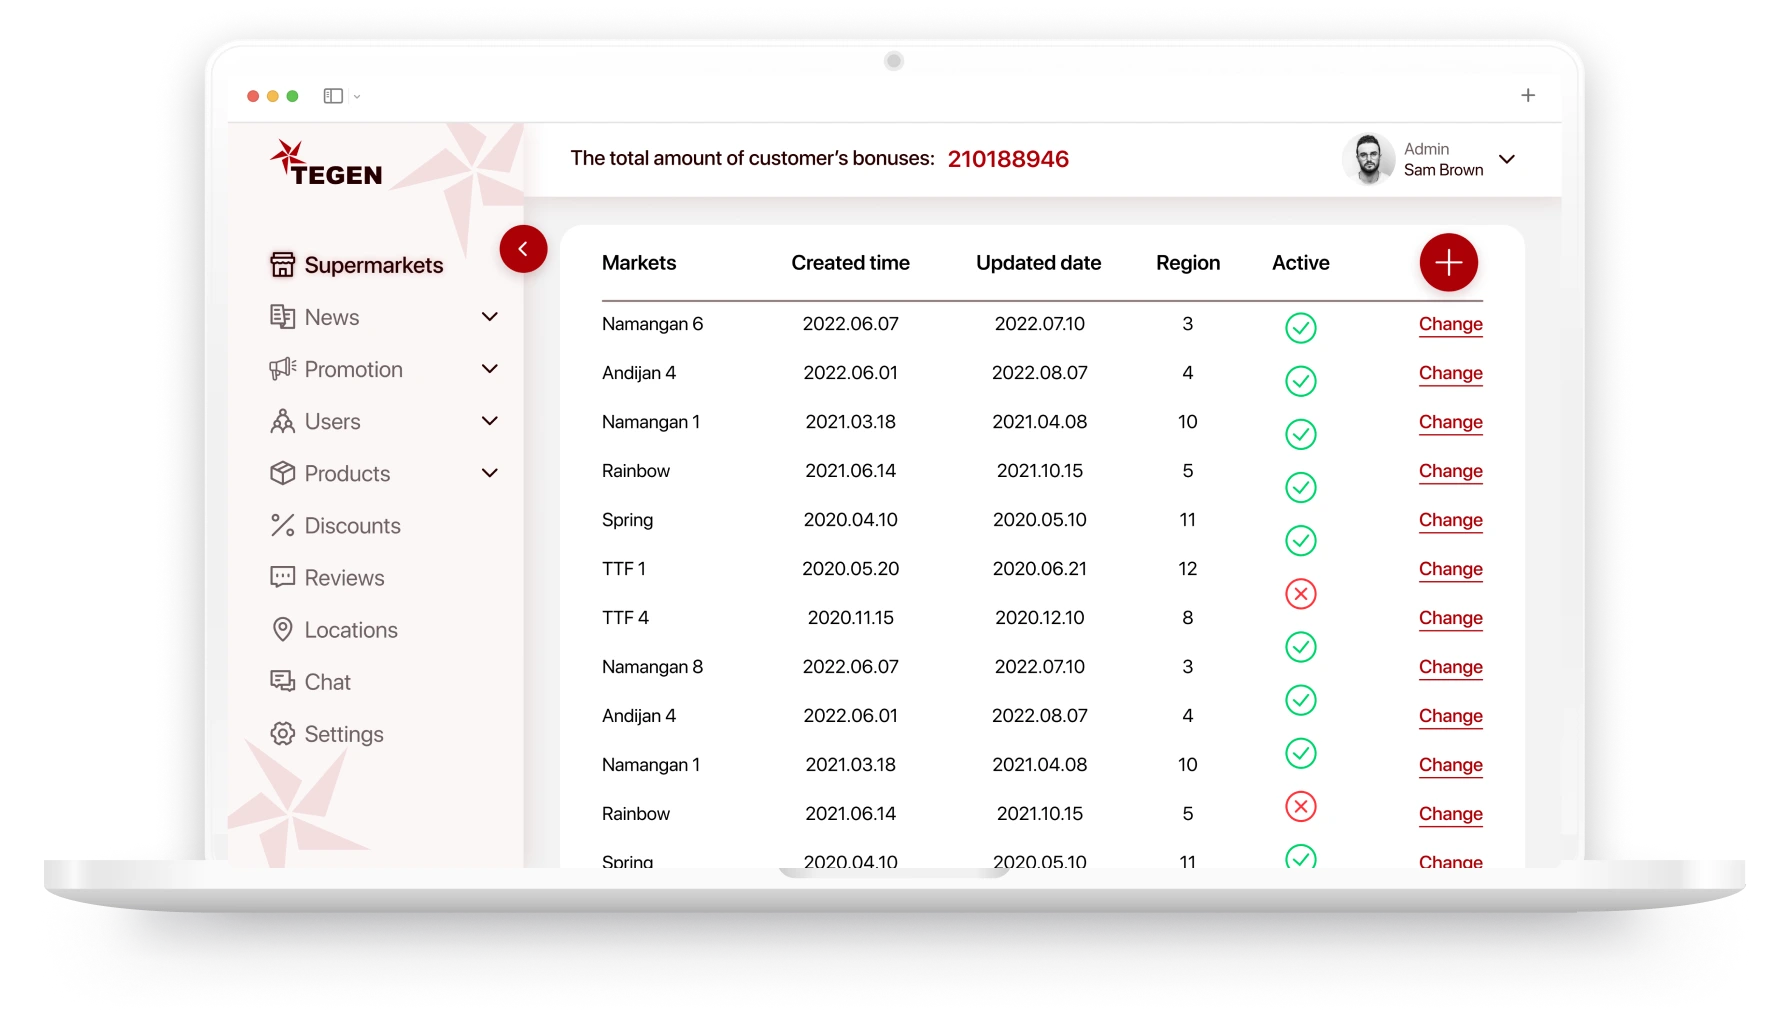Click the Region column header
Screen dimensions: 1785x1025
coord(1188,263)
